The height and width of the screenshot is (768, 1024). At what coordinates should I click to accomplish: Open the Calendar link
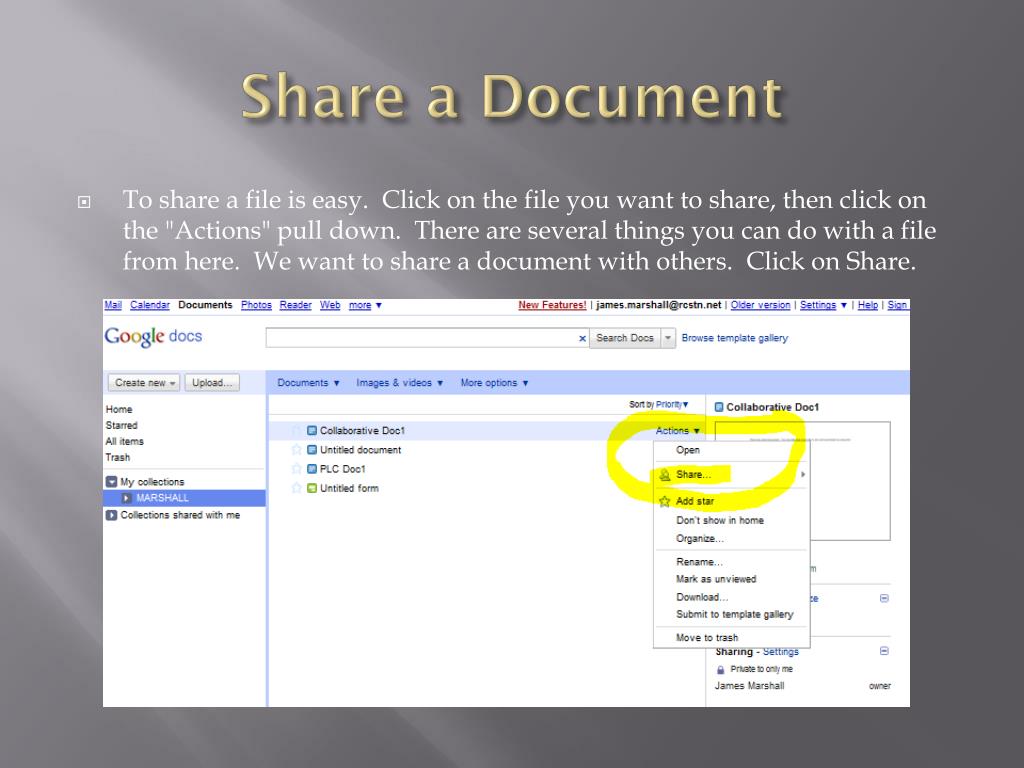pos(150,305)
